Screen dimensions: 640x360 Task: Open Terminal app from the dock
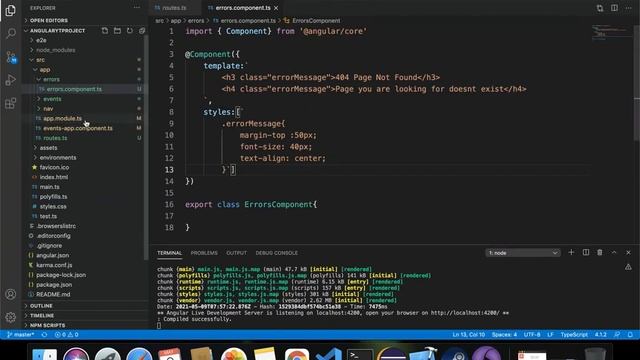360,355
